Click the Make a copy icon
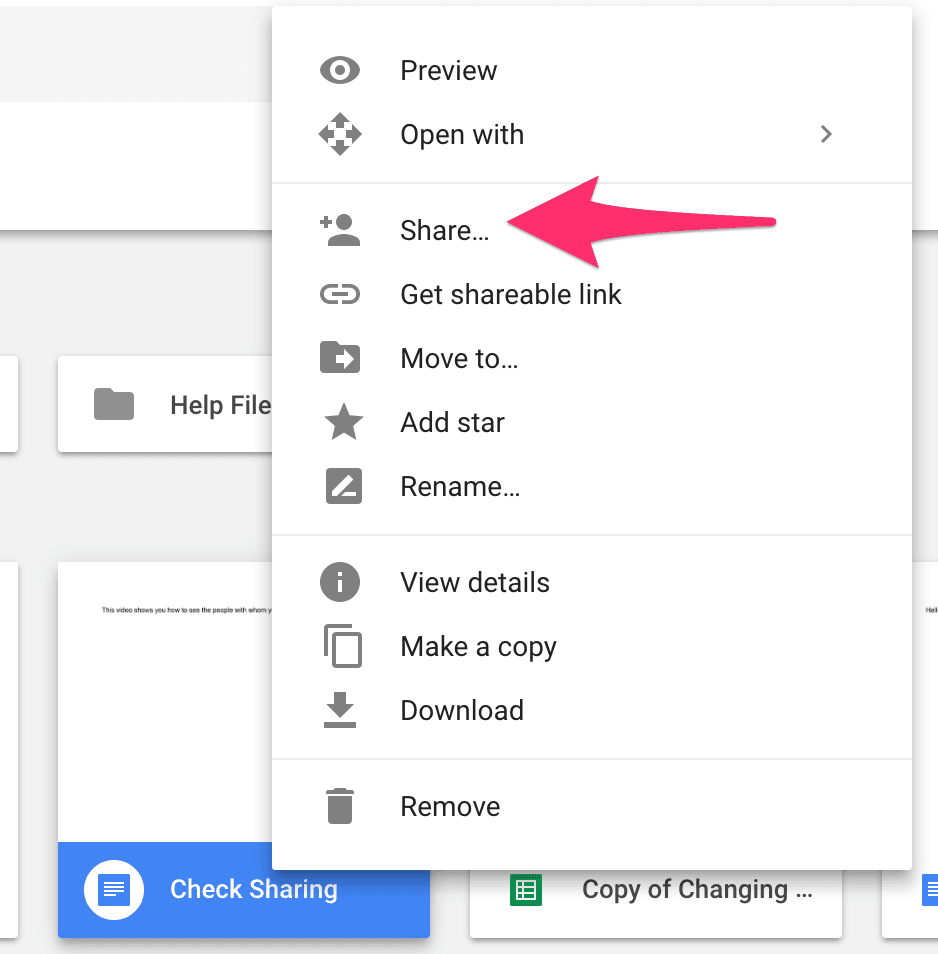Viewport: 938px width, 954px height. [x=343, y=646]
